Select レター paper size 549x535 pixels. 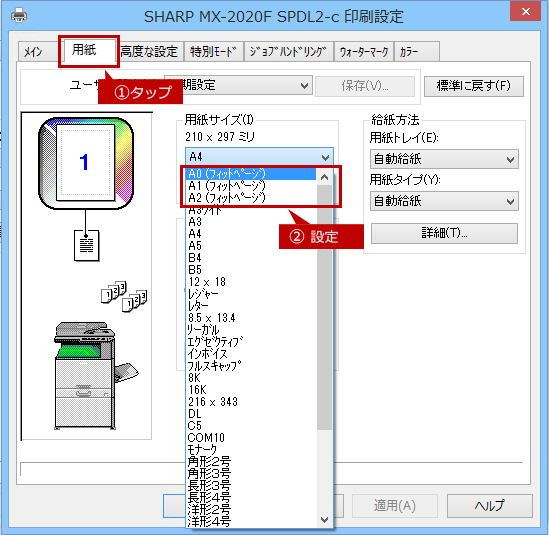[x=251, y=306]
